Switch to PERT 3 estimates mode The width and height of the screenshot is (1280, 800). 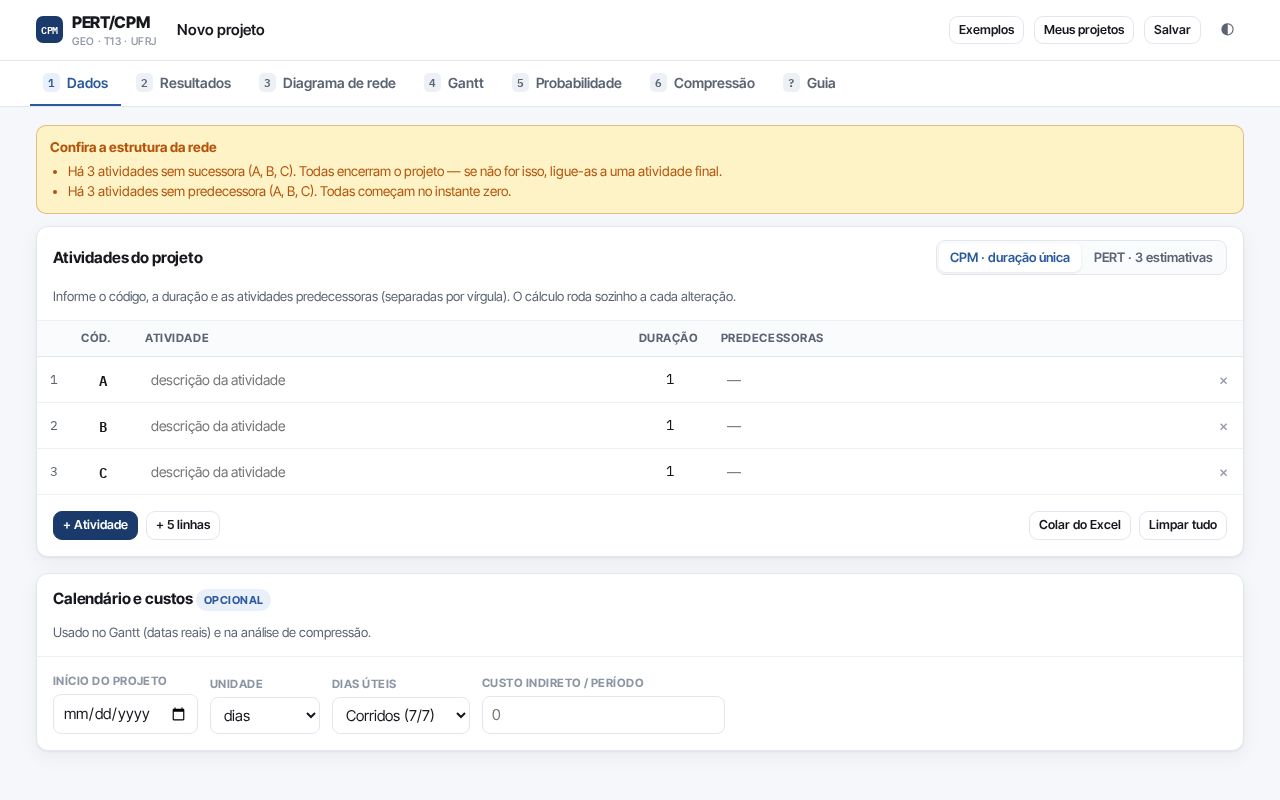1153,258
